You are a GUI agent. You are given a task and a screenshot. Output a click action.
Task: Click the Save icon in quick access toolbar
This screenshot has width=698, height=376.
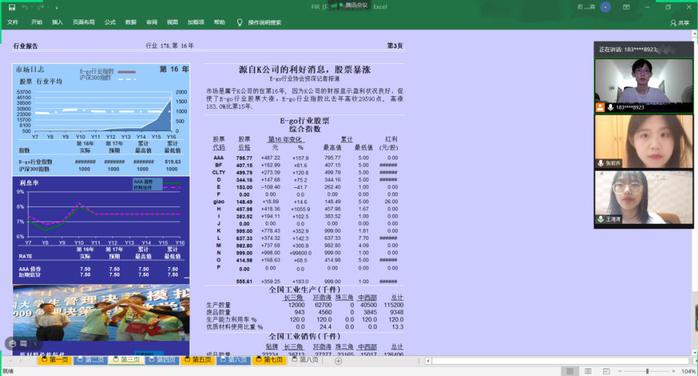[12, 7]
